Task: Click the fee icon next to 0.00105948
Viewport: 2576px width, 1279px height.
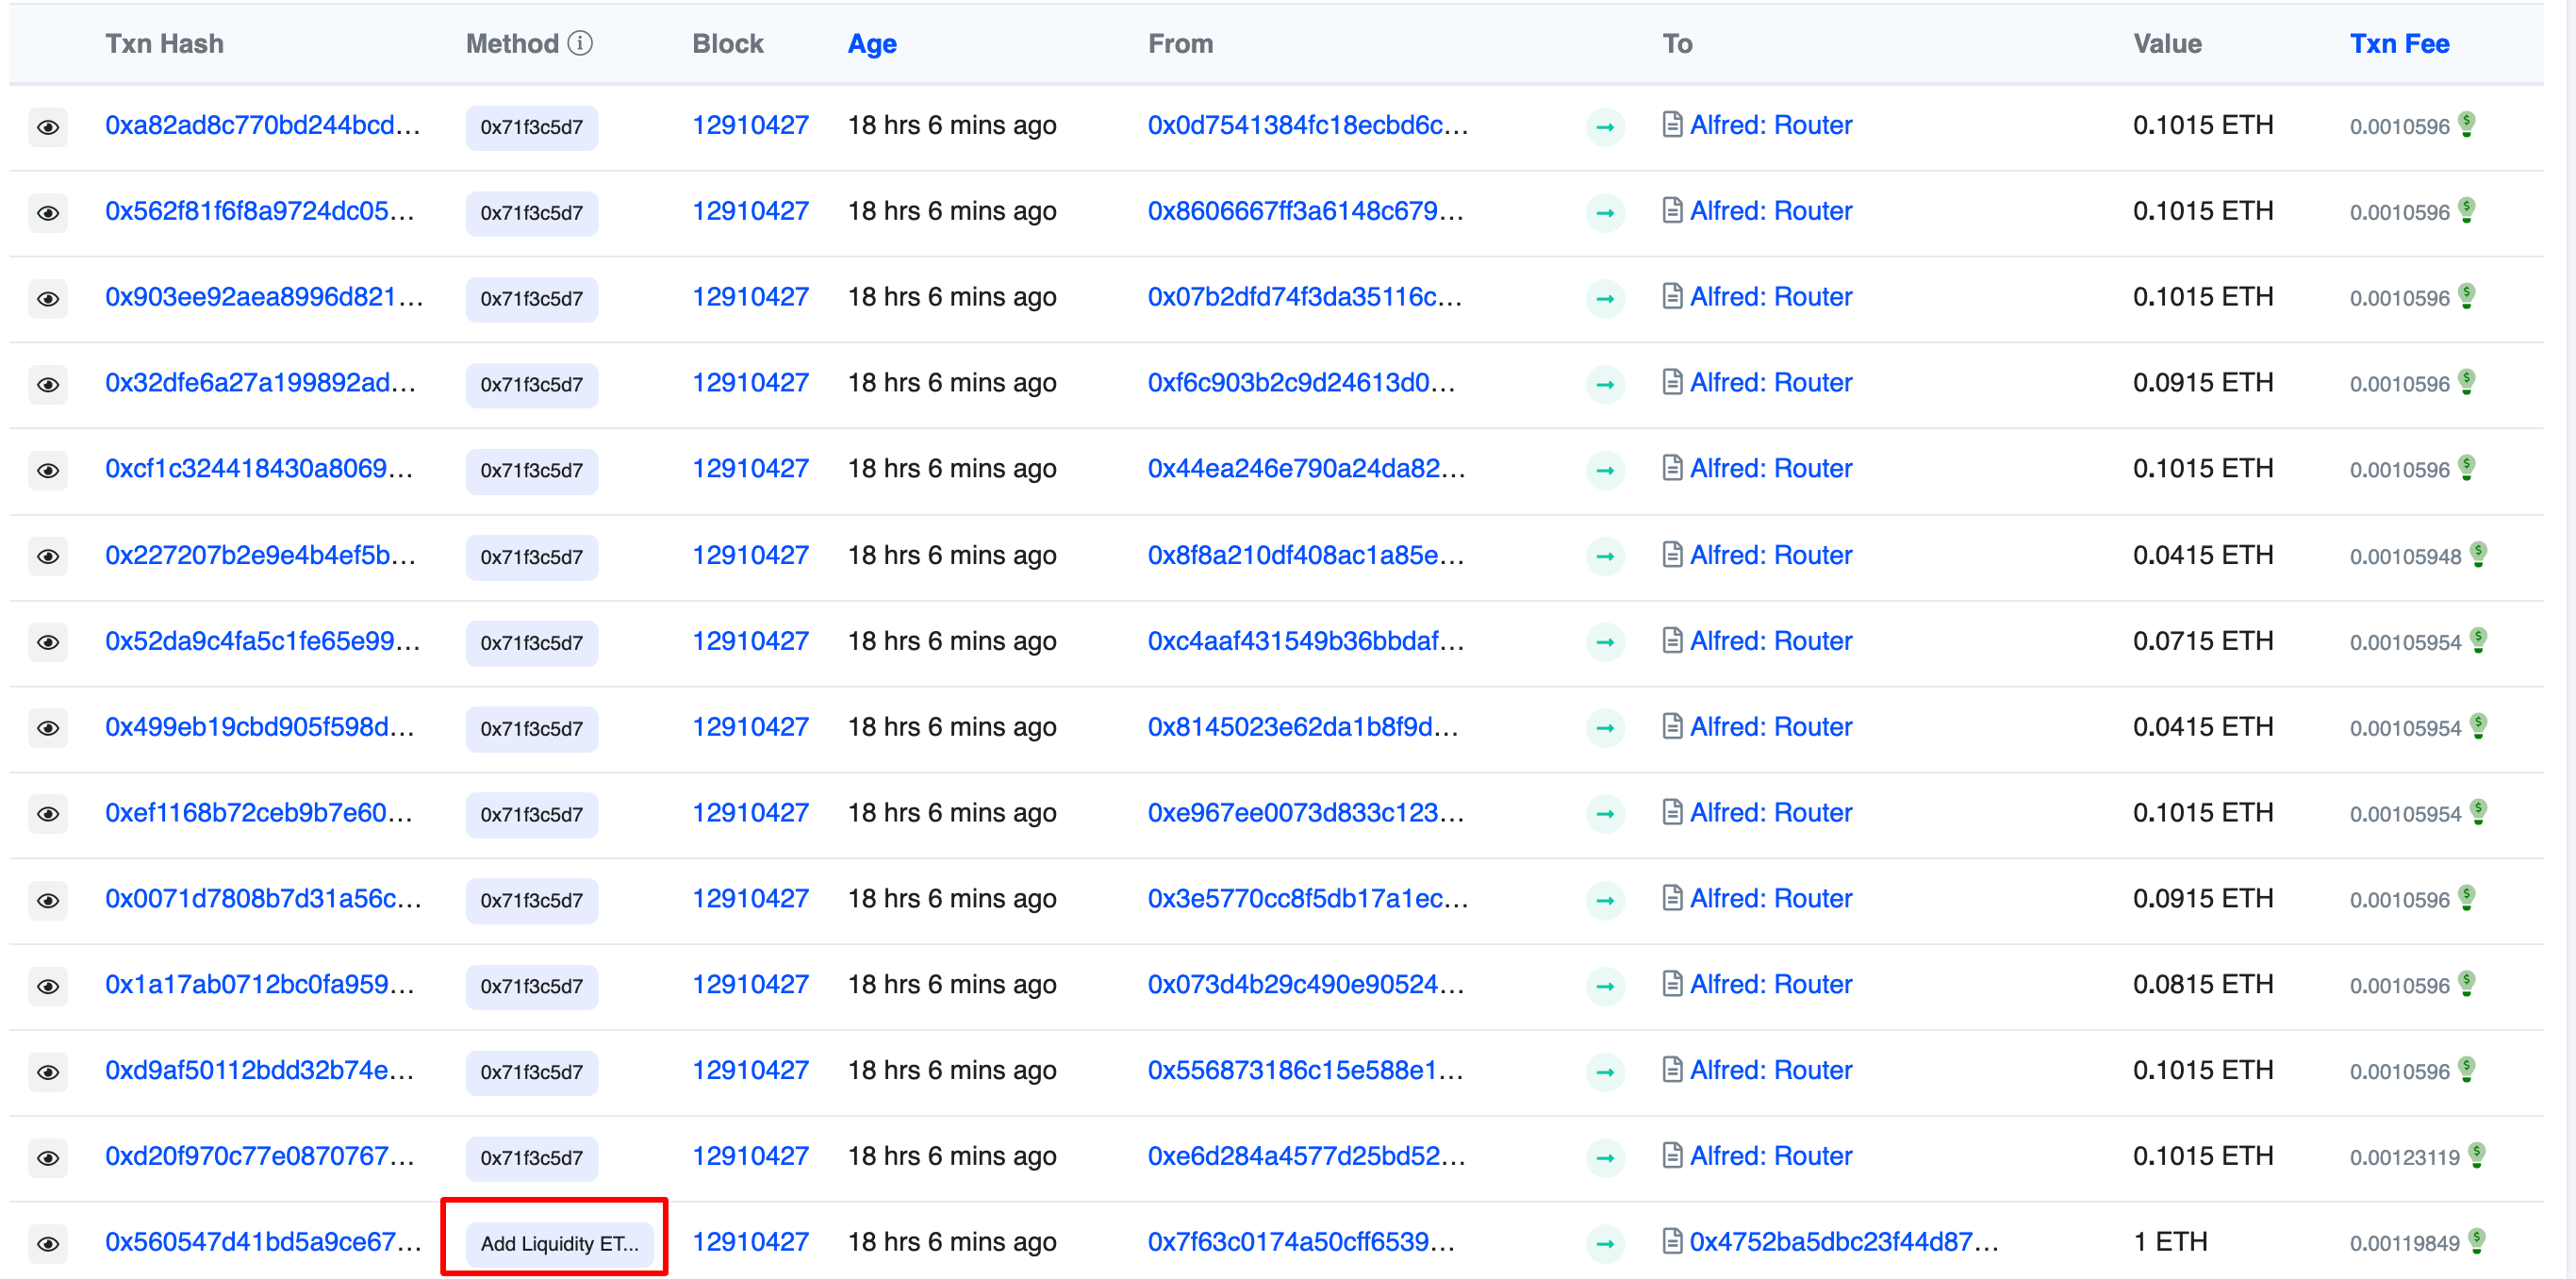Action: click(2478, 554)
